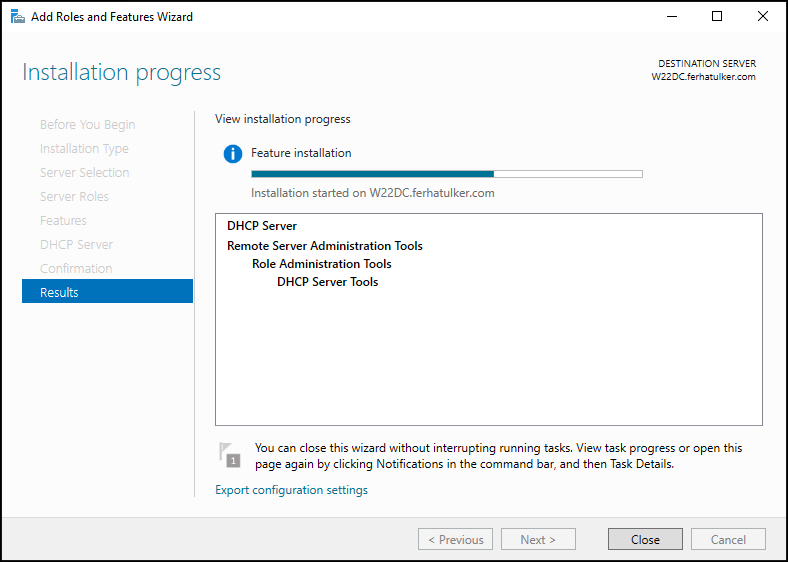
Task: Select Role Administration Tools entry
Action: coord(322,264)
